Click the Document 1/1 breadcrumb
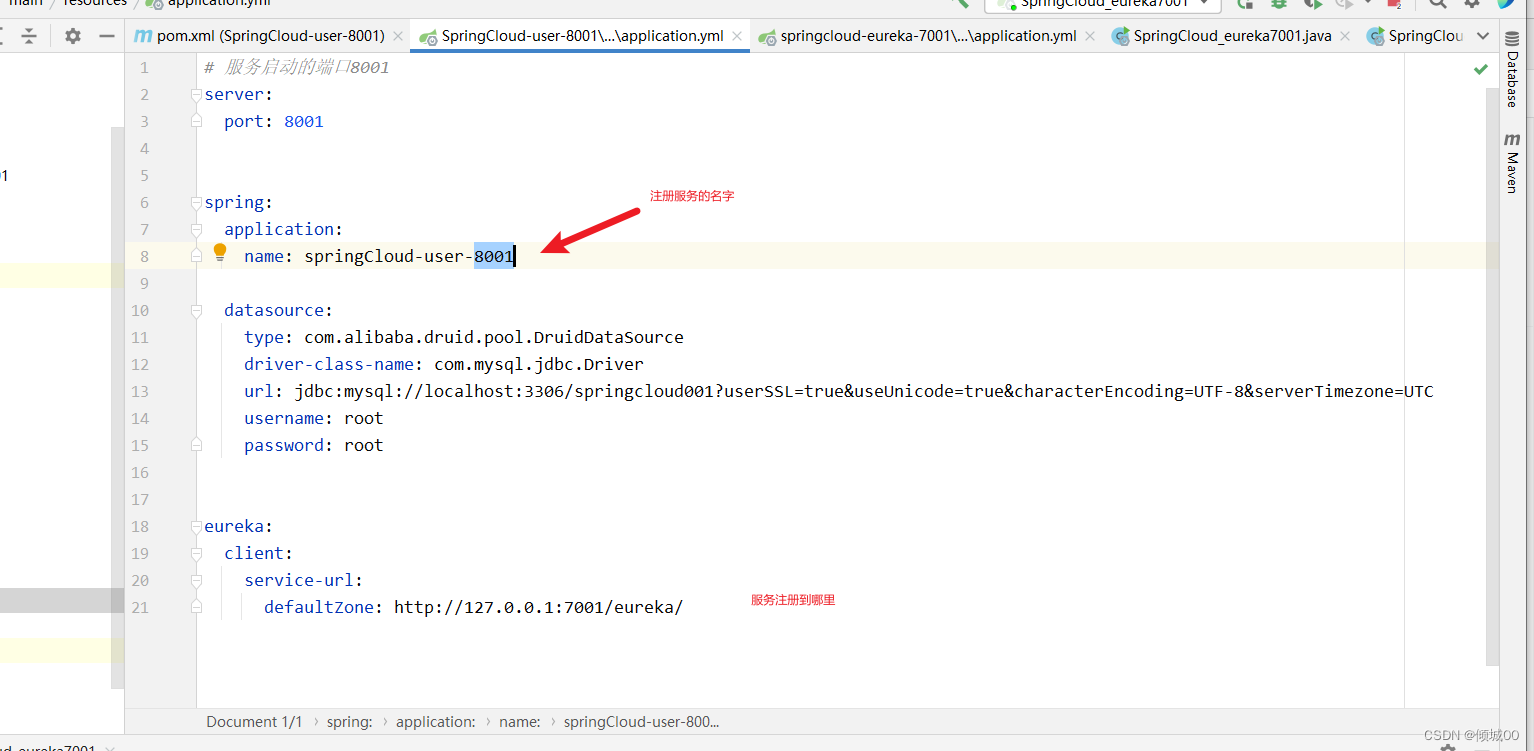 254,721
